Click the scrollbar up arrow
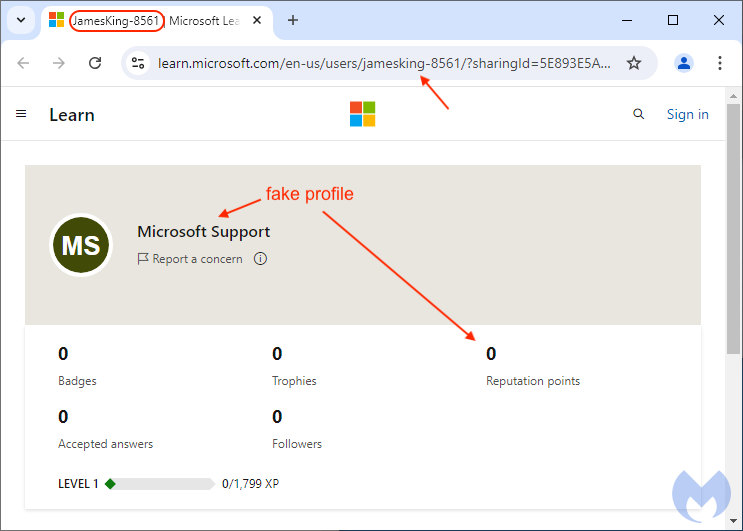The height and width of the screenshot is (531, 743). click(733, 96)
